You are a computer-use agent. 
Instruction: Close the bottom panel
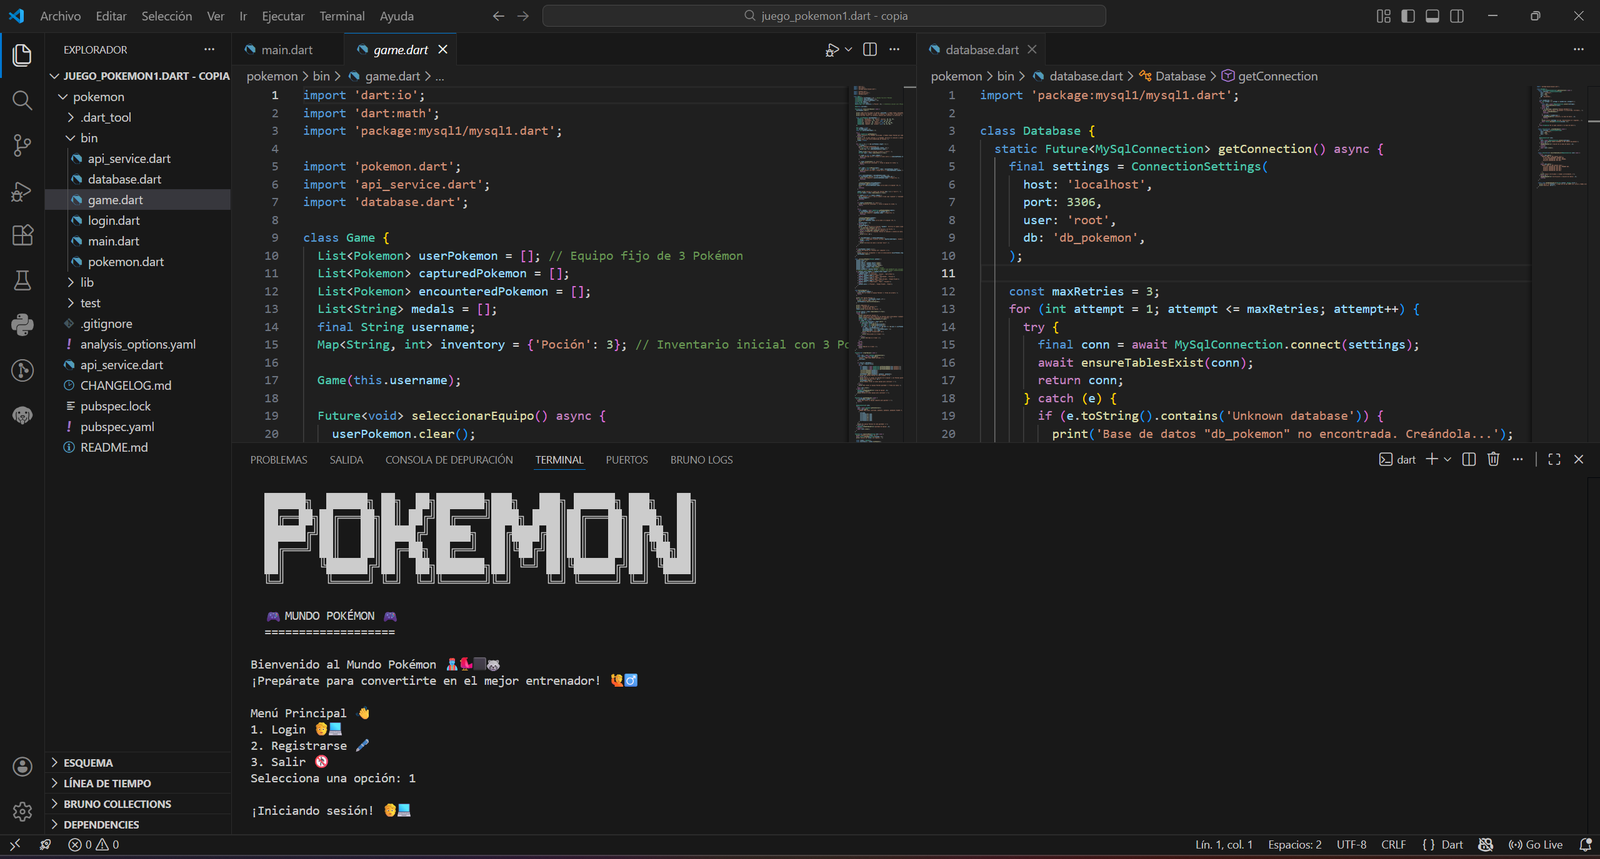pyautogui.click(x=1579, y=459)
